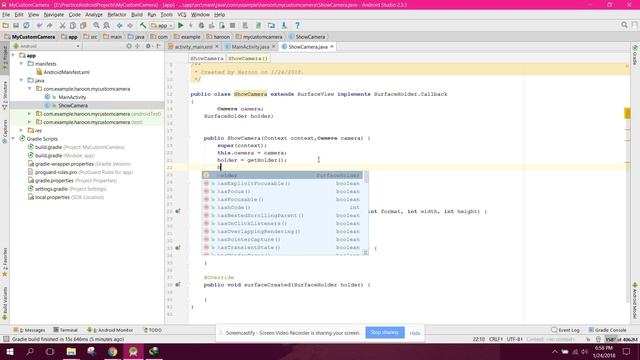The image size is (640, 360).
Task: Open the Event Log panel
Action: [565, 330]
